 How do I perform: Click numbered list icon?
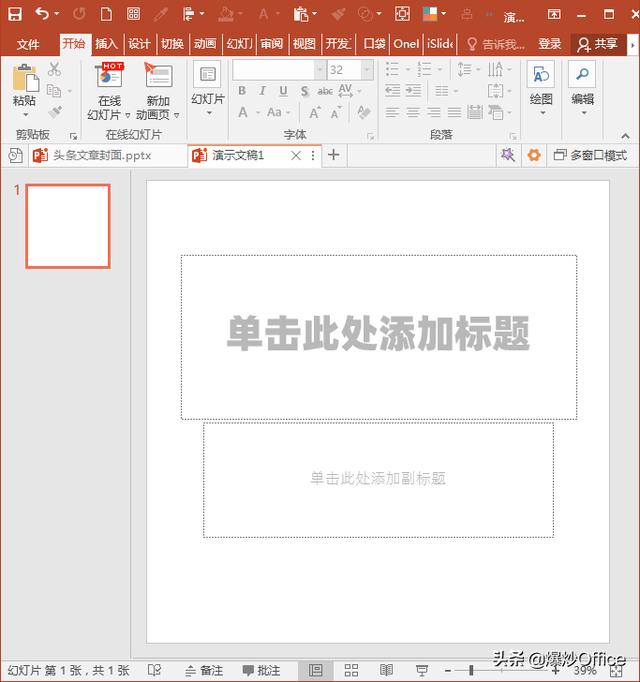coord(424,69)
